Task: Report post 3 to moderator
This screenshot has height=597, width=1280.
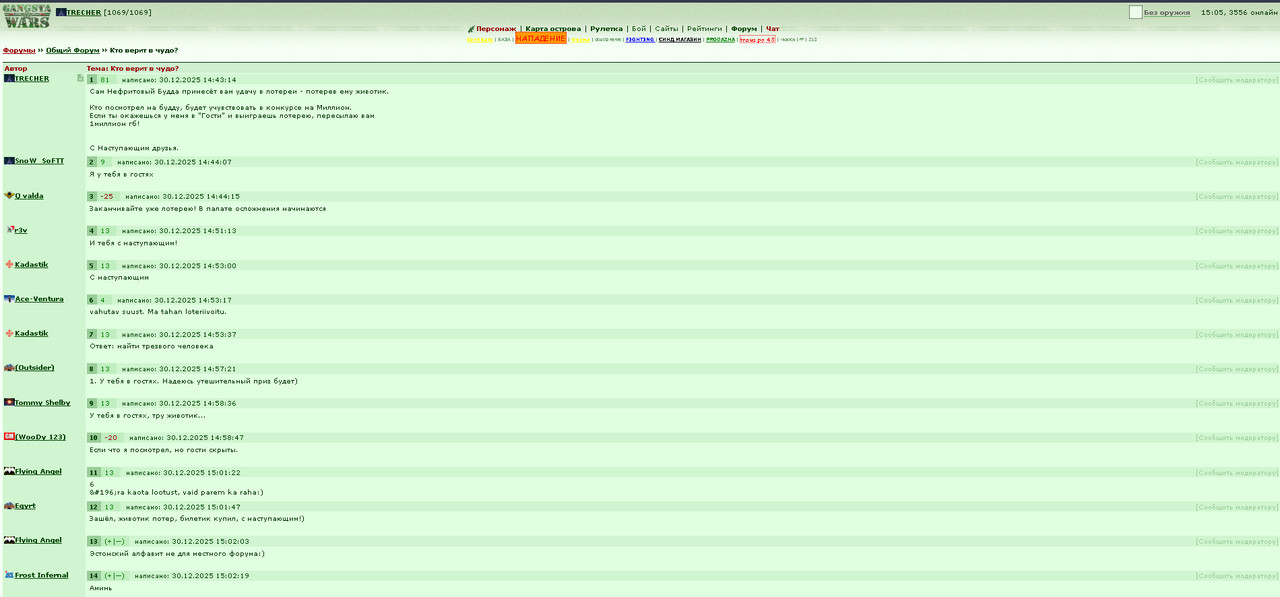Action: pyautogui.click(x=1237, y=196)
